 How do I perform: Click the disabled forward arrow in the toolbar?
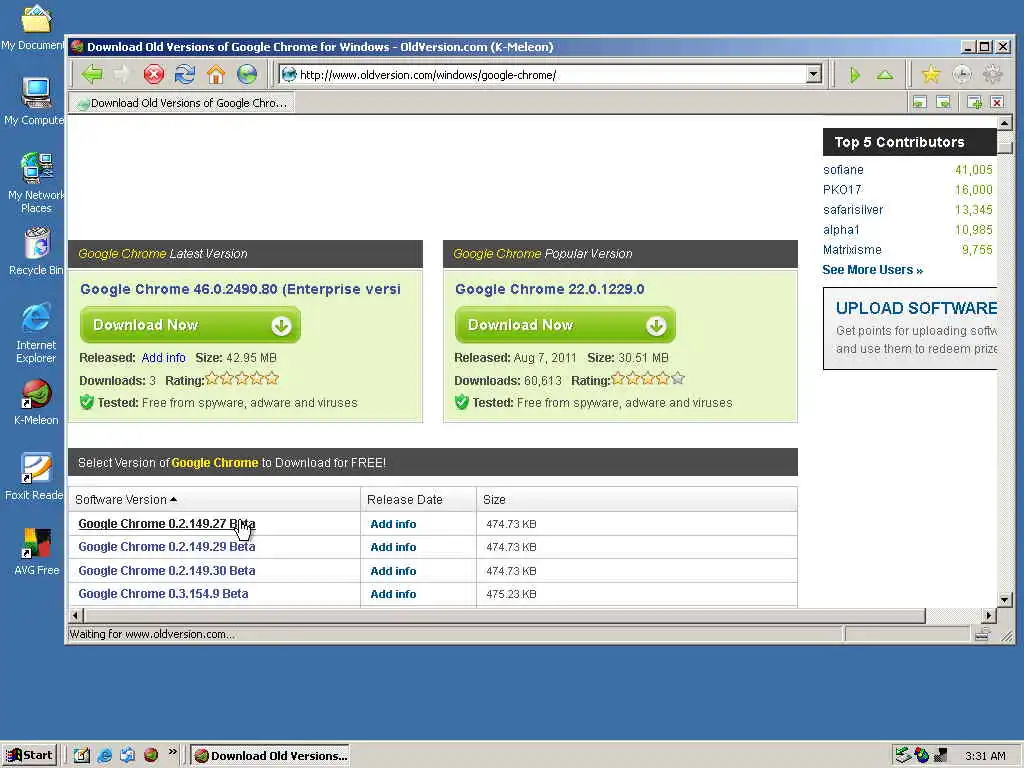123,74
